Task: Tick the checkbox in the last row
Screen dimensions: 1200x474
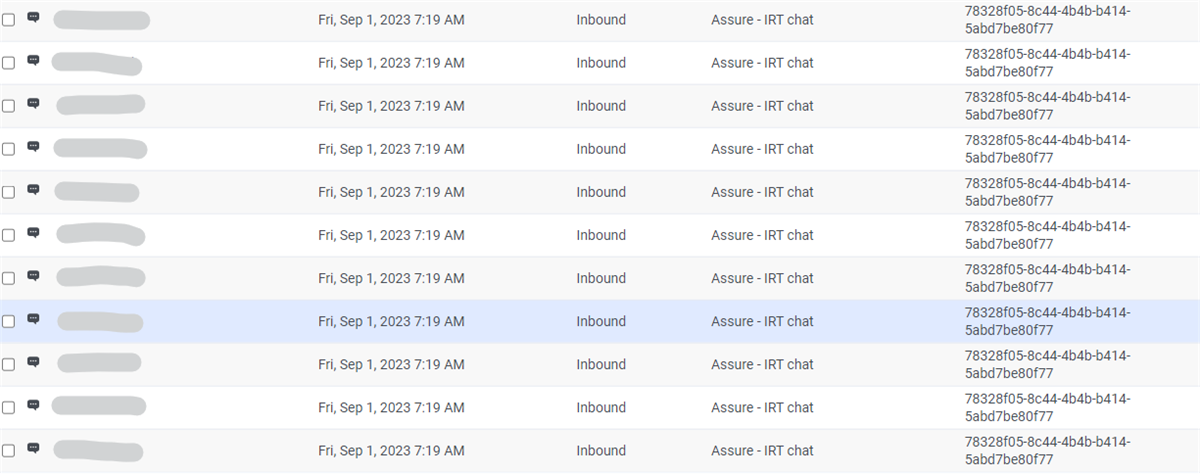Action: (8, 451)
